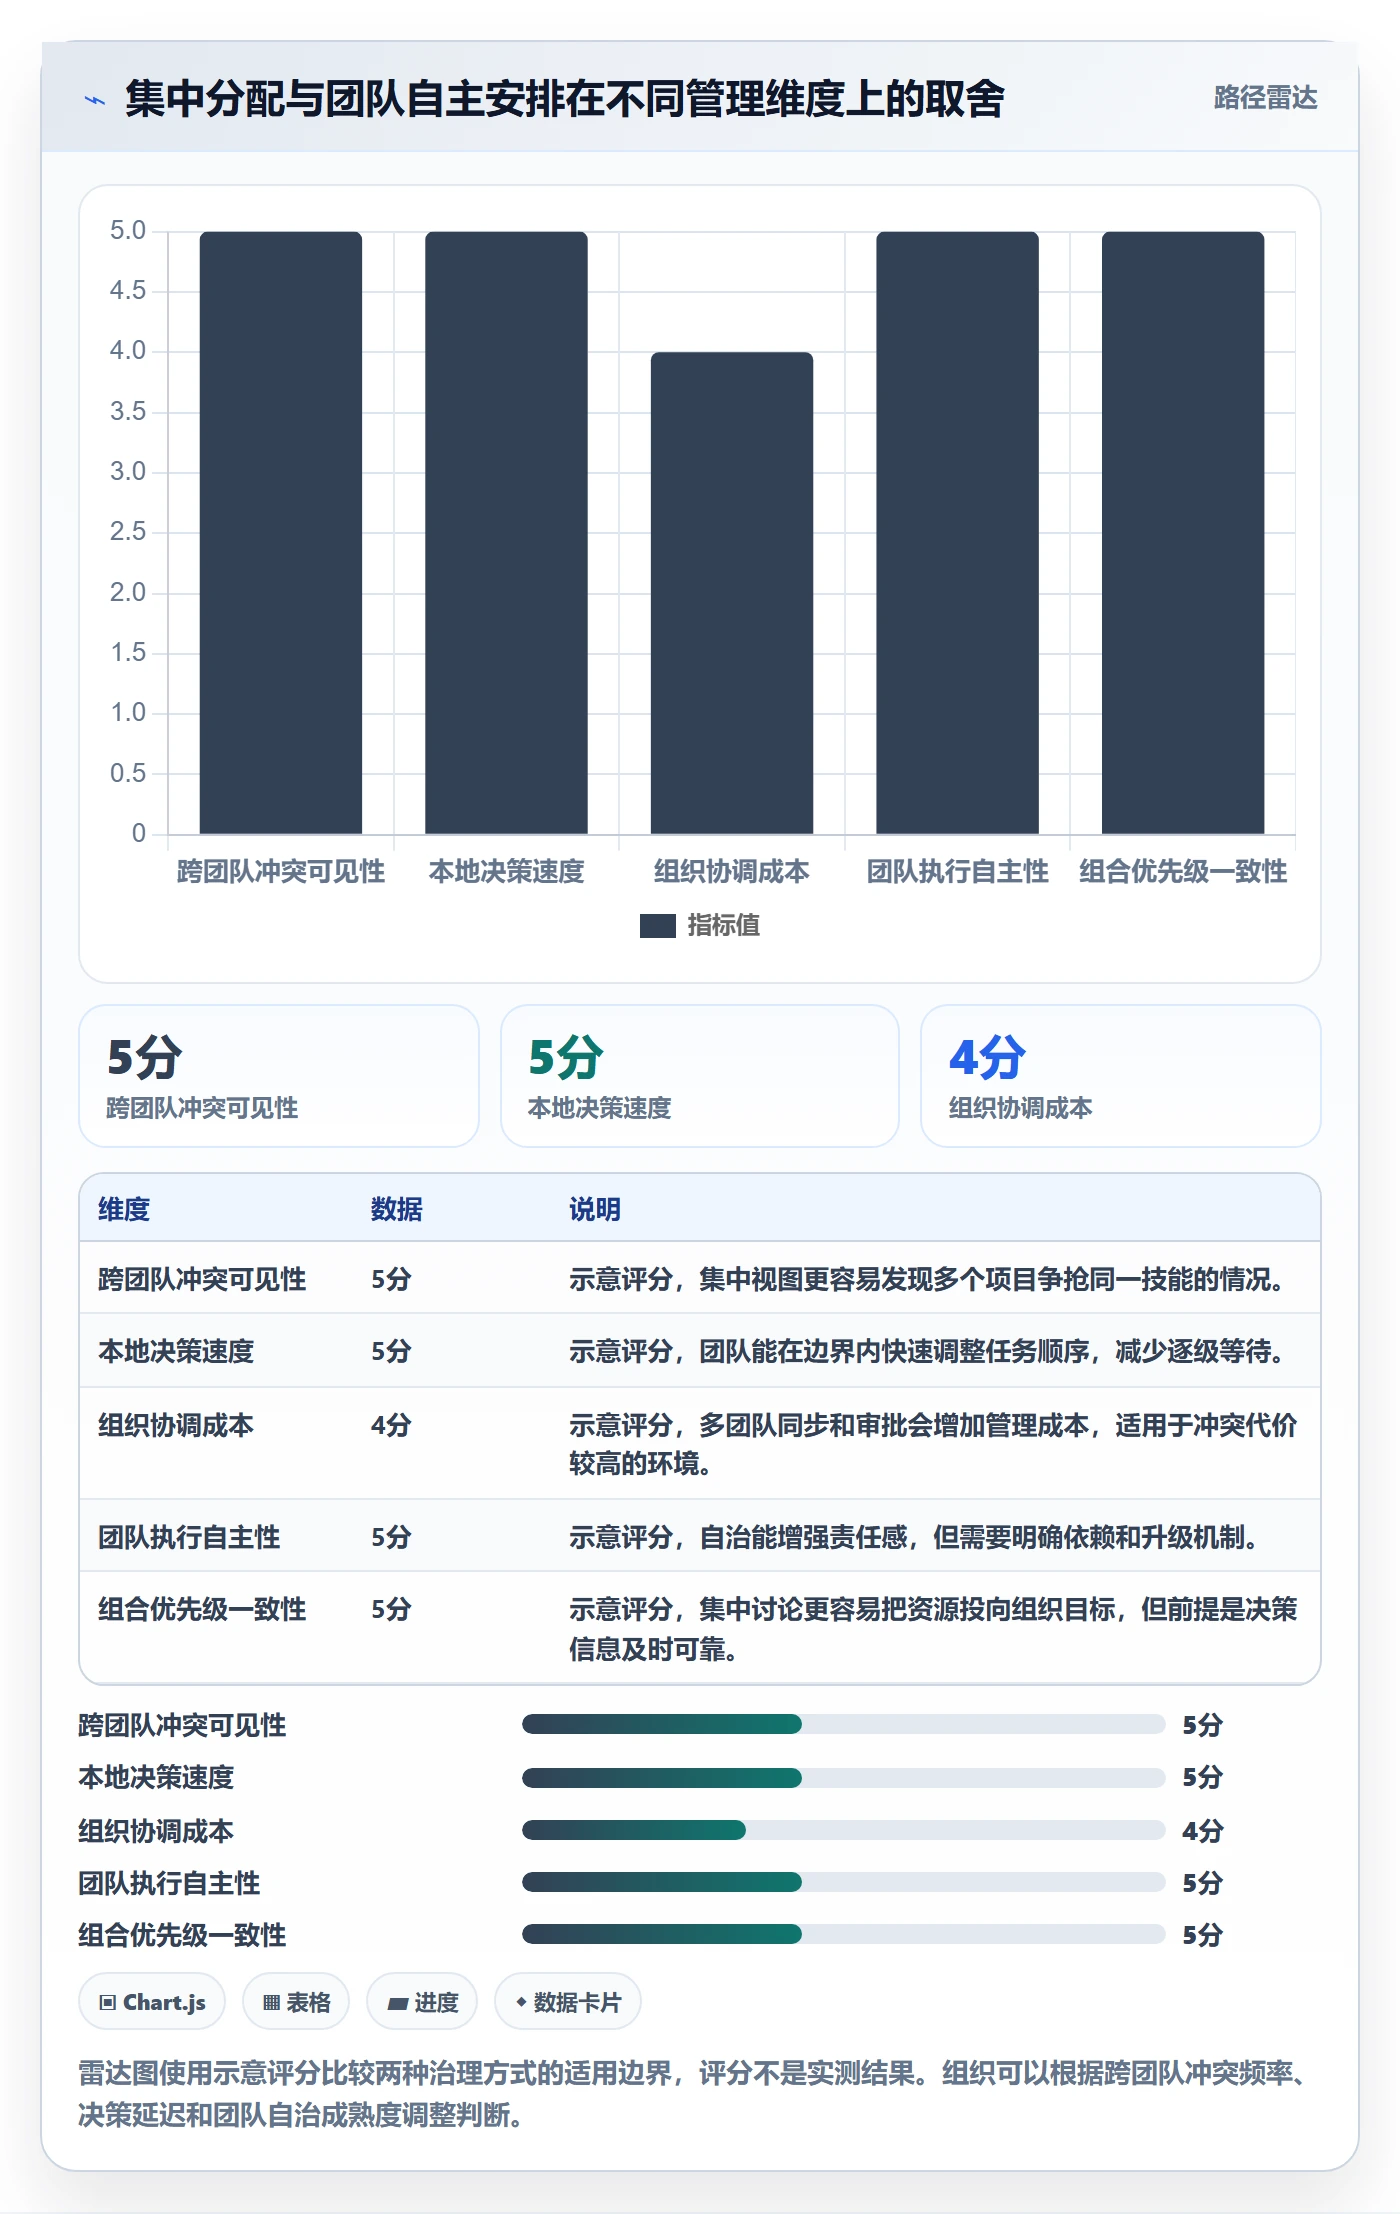The image size is (1400, 2214).
Task: Click the 组织协调成本 progress bar
Action: (843, 1830)
